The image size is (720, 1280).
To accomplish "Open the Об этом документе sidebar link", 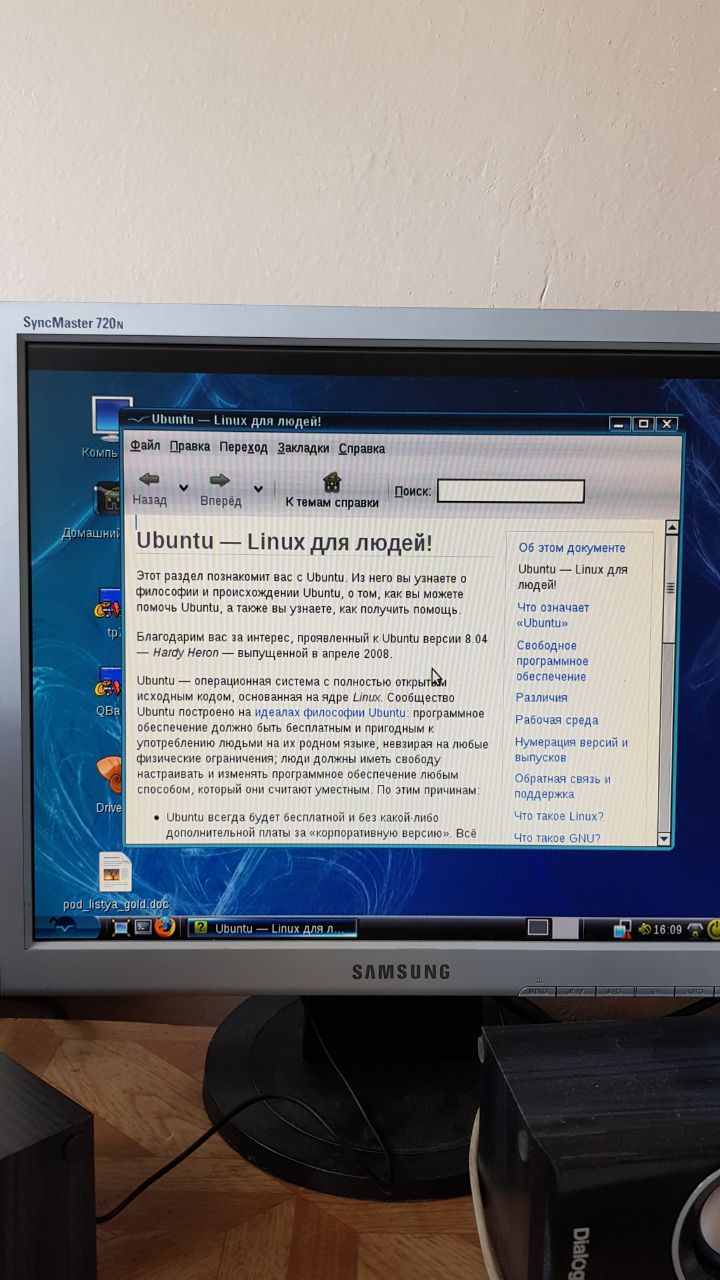I will [x=572, y=548].
